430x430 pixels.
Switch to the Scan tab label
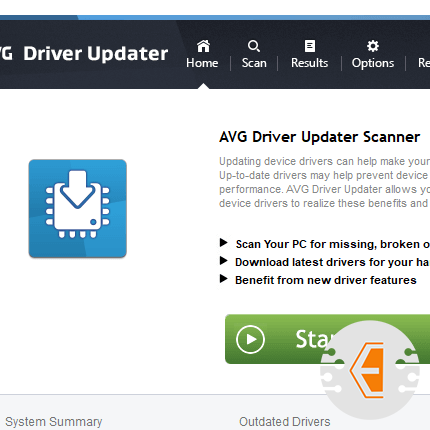click(254, 63)
